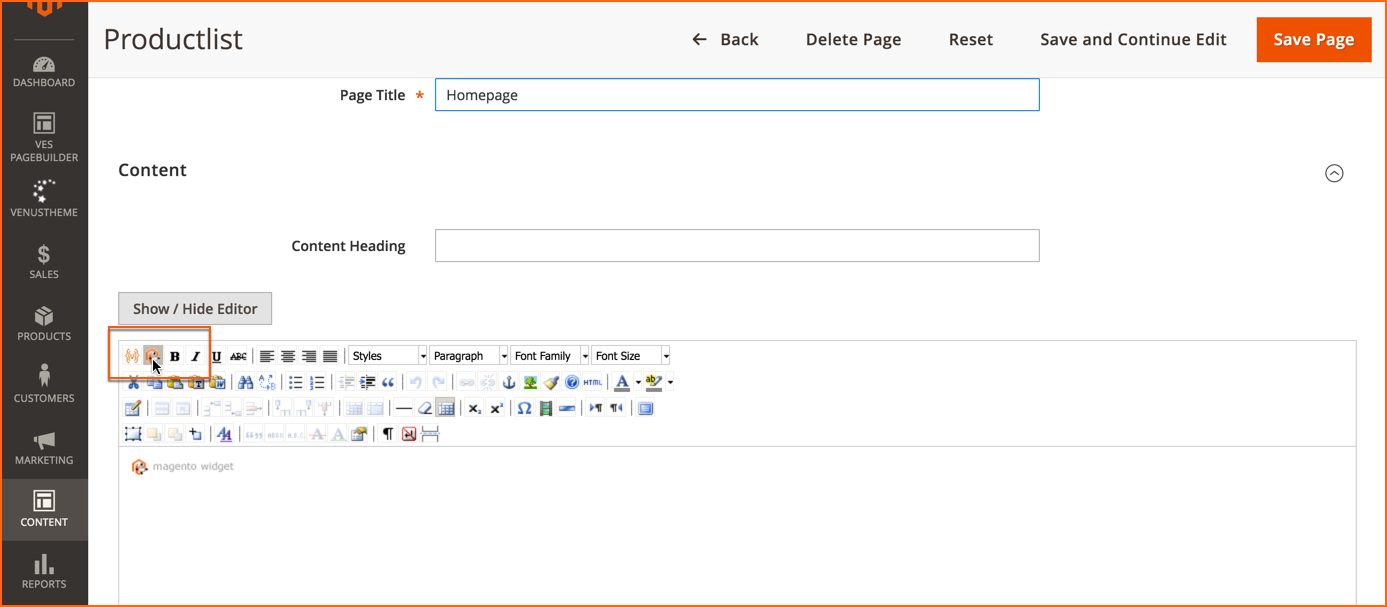Open the Marketing menu in sidebar
Image resolution: width=1387 pixels, height=607 pixels.
pyautogui.click(x=44, y=447)
